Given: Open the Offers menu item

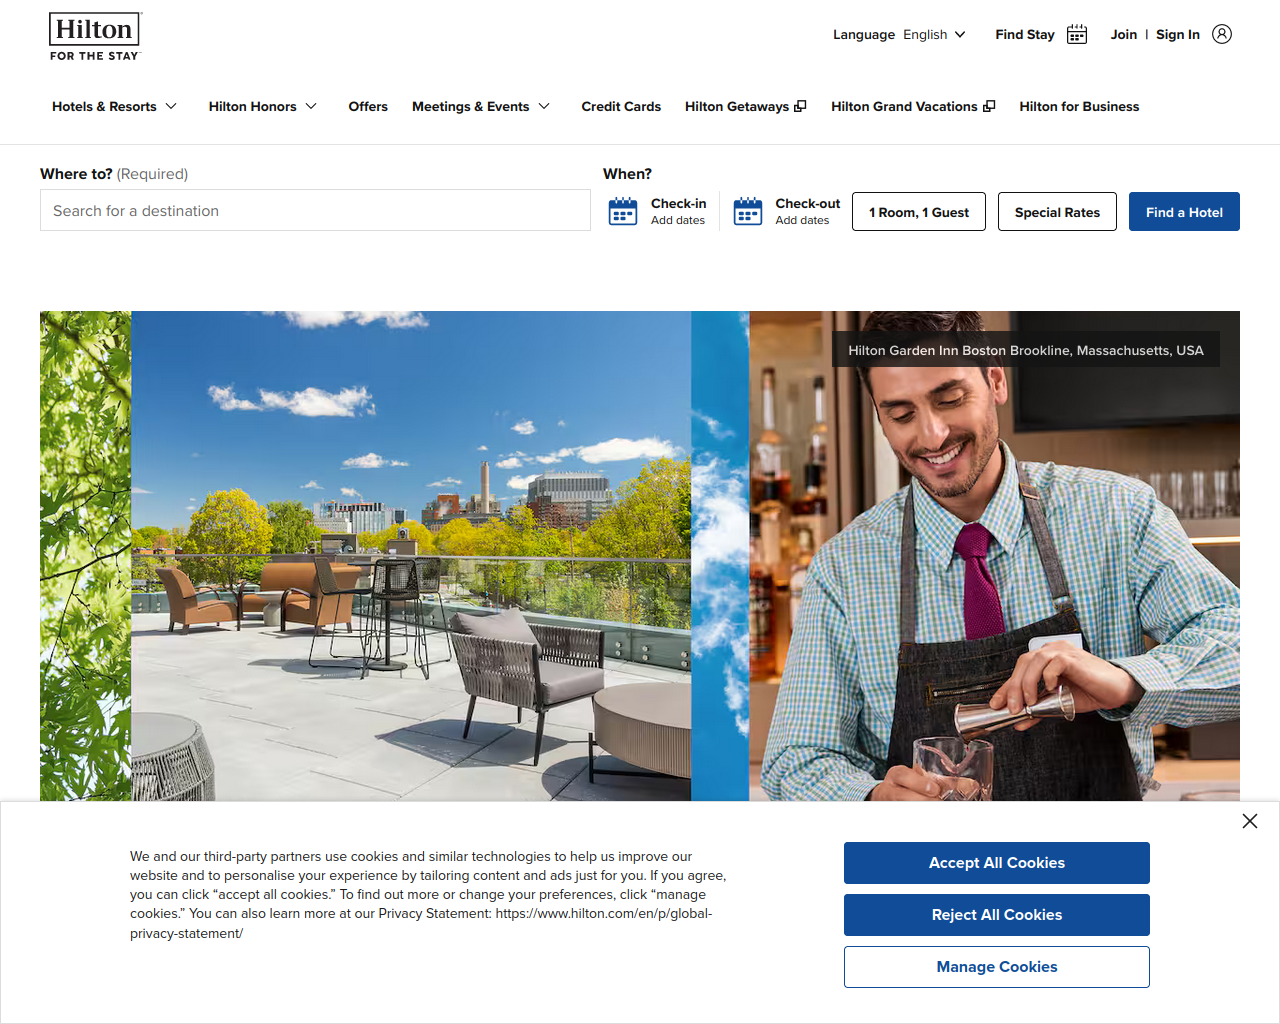Looking at the screenshot, I should click(x=368, y=106).
